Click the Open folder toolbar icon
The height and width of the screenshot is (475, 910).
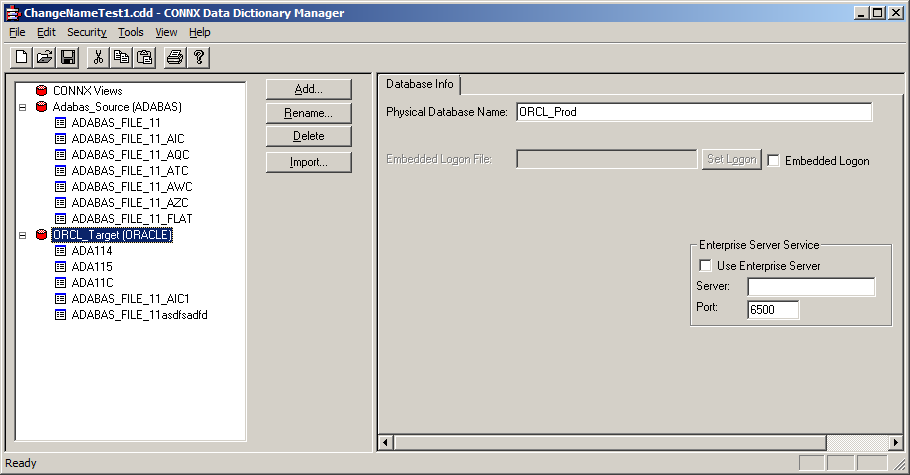pos(45,57)
